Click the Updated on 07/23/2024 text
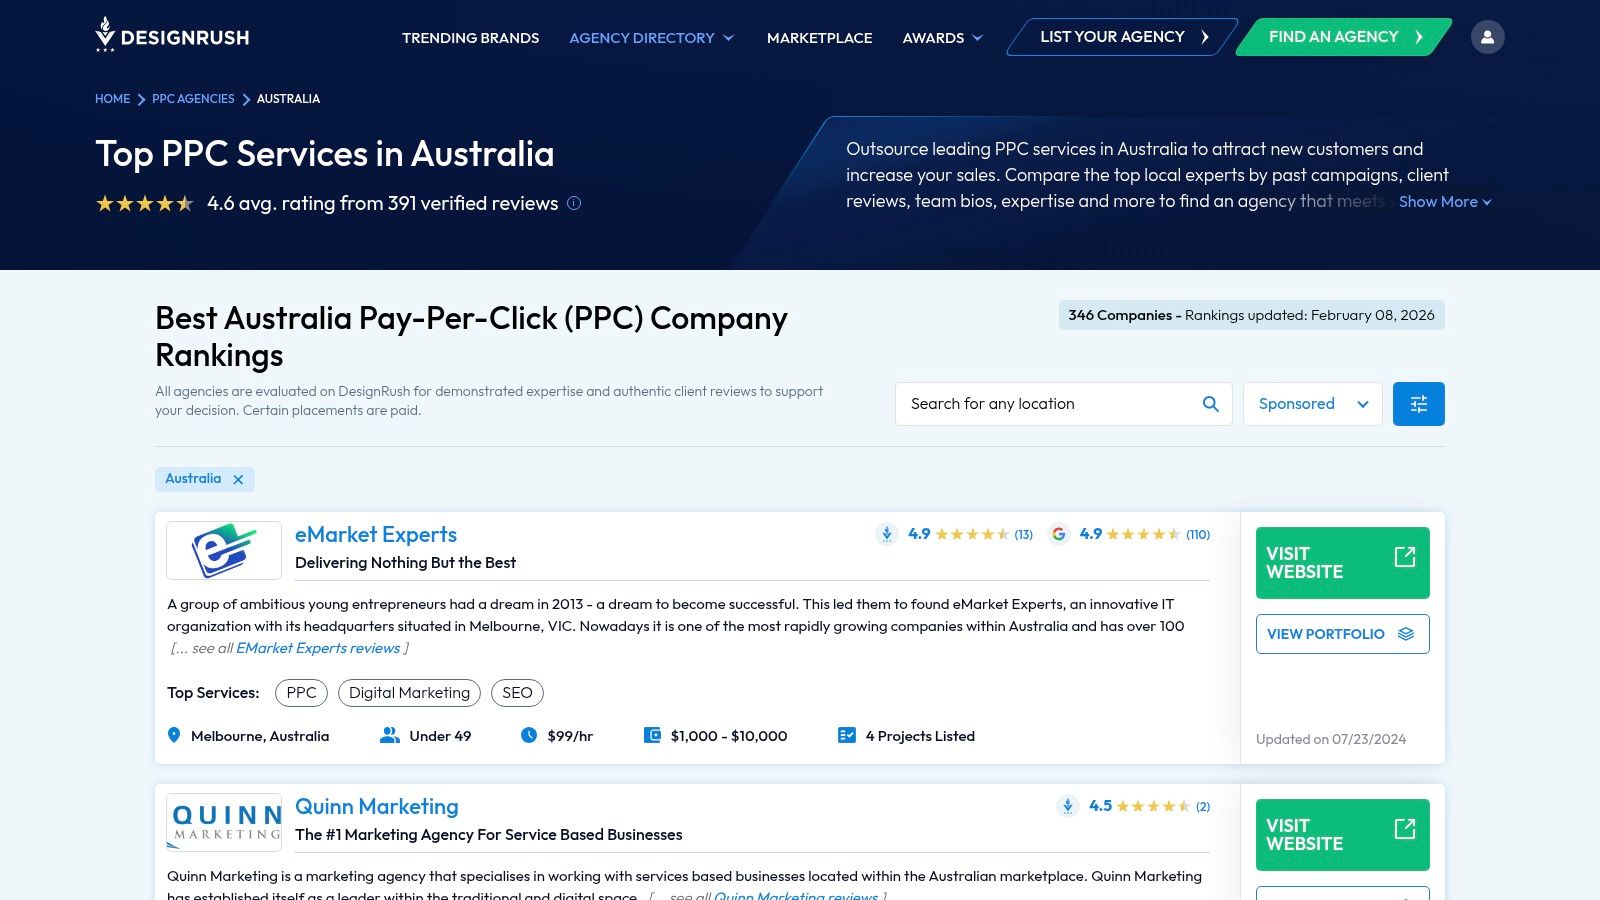Viewport: 1600px width, 900px height. point(1331,739)
